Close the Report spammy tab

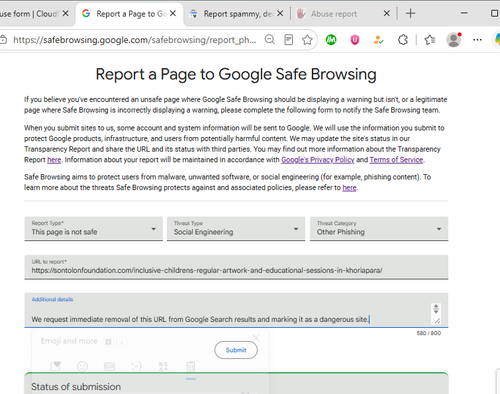(x=280, y=14)
